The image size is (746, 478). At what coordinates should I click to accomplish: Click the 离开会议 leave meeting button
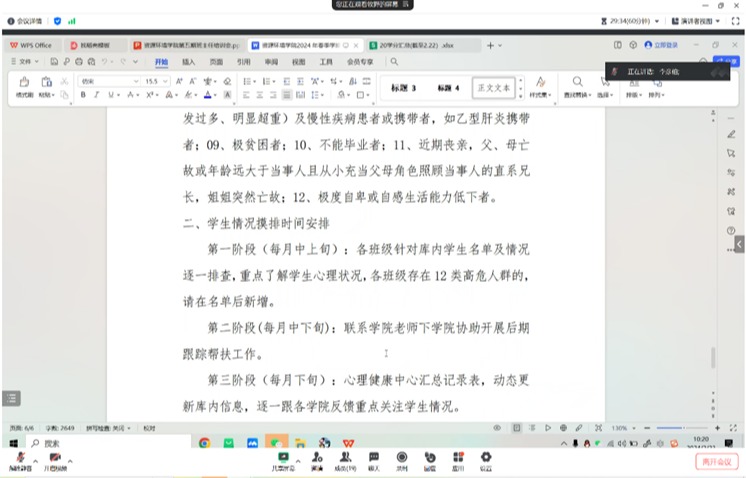pyautogui.click(x=716, y=461)
